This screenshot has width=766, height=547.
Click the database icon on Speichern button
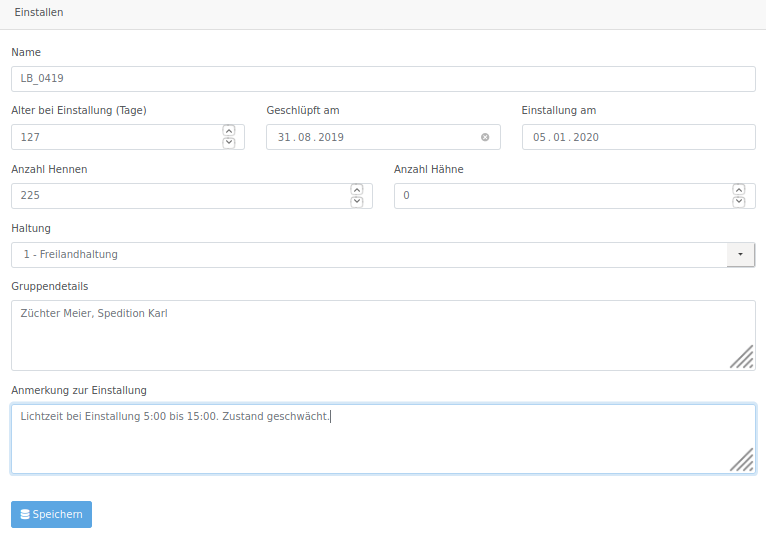pos(25,514)
